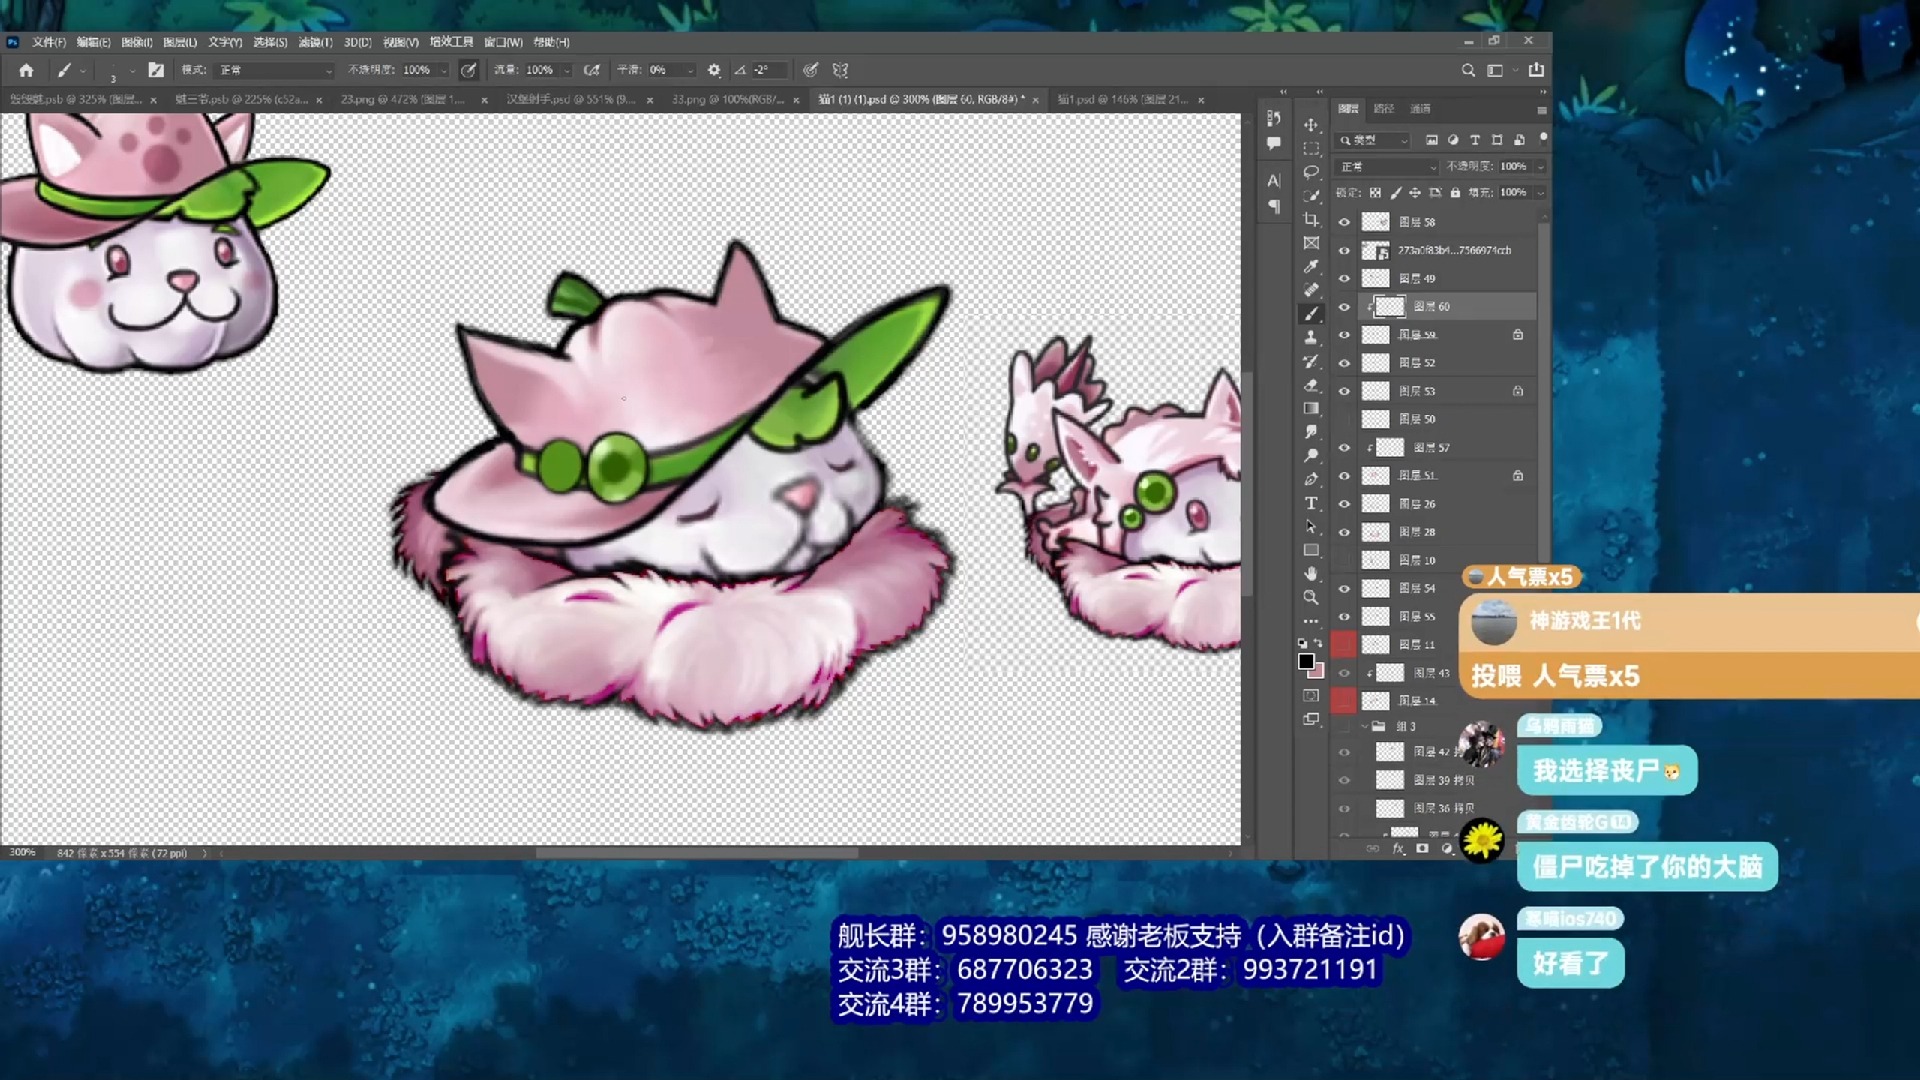Select the Smudge tool
Image resolution: width=1920 pixels, height=1080 pixels.
(x=1311, y=432)
